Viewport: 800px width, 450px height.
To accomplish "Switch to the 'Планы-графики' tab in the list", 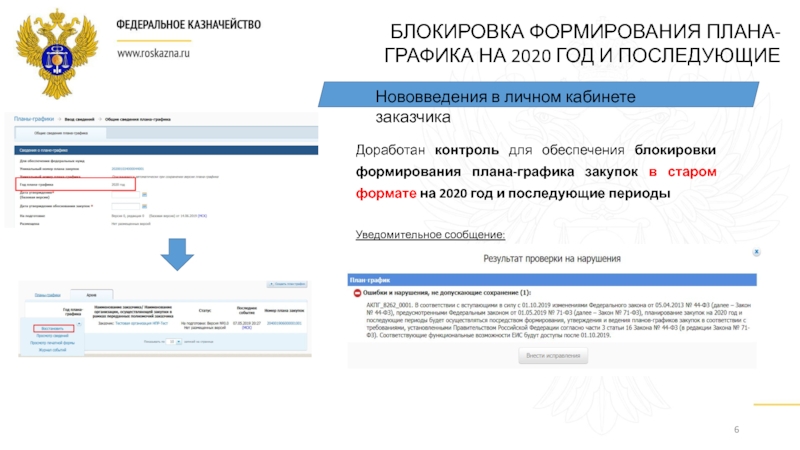I will (47, 295).
